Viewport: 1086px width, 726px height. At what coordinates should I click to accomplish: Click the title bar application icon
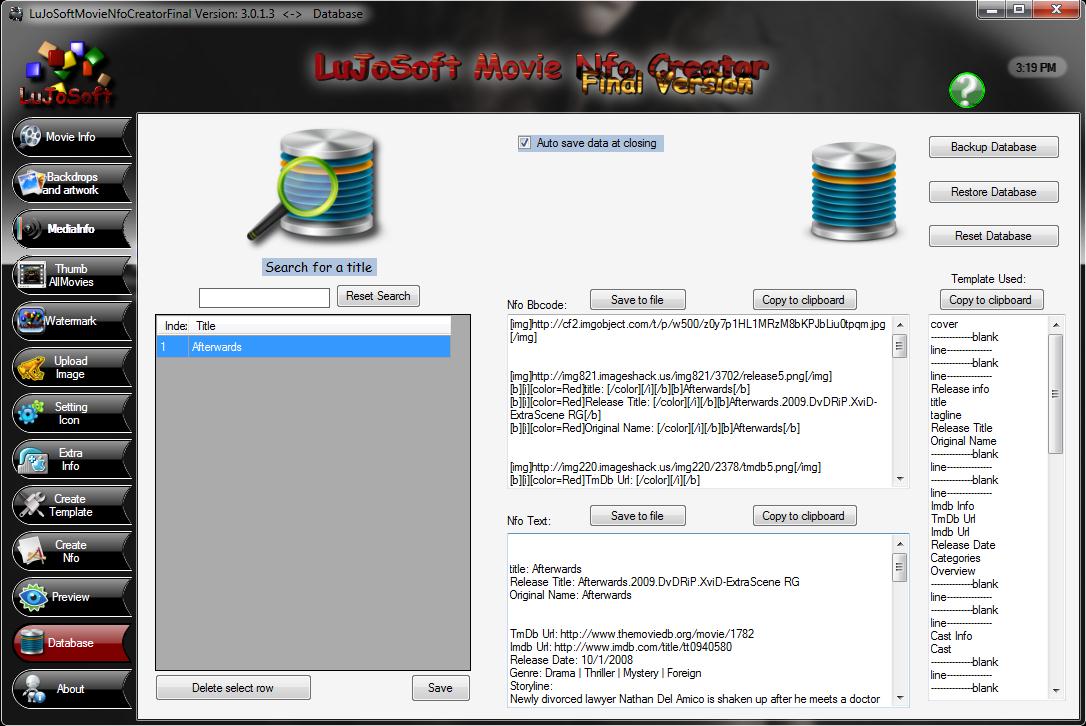15,14
